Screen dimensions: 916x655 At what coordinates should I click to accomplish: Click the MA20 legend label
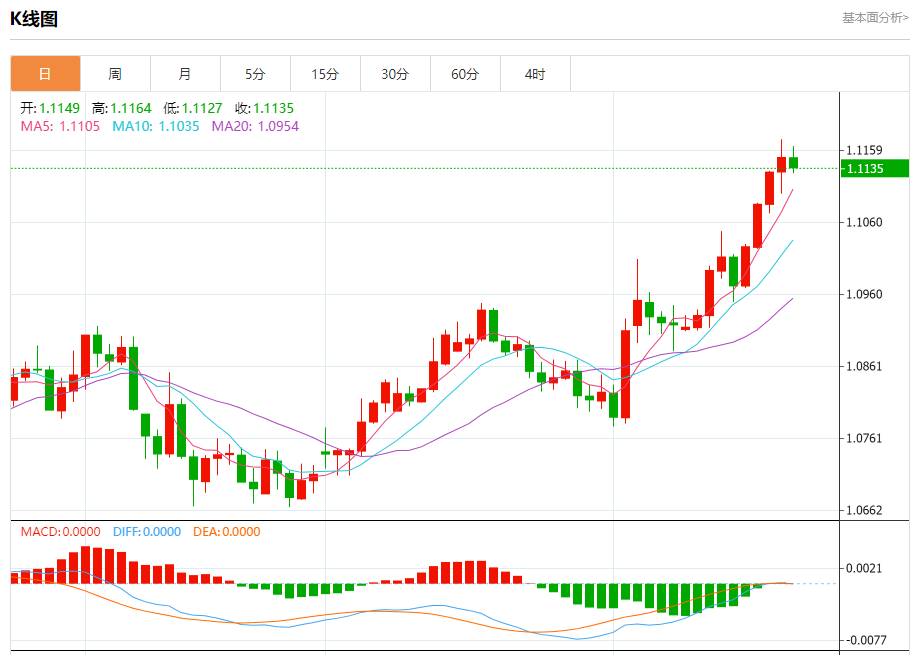coord(255,126)
